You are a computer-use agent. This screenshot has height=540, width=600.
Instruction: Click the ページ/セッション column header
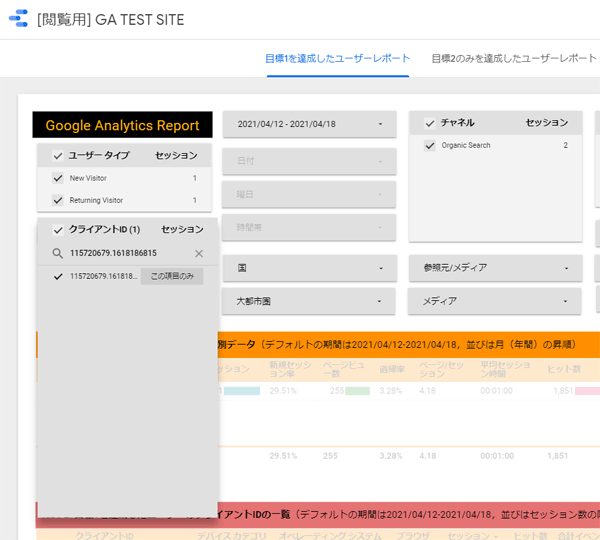coord(441,369)
